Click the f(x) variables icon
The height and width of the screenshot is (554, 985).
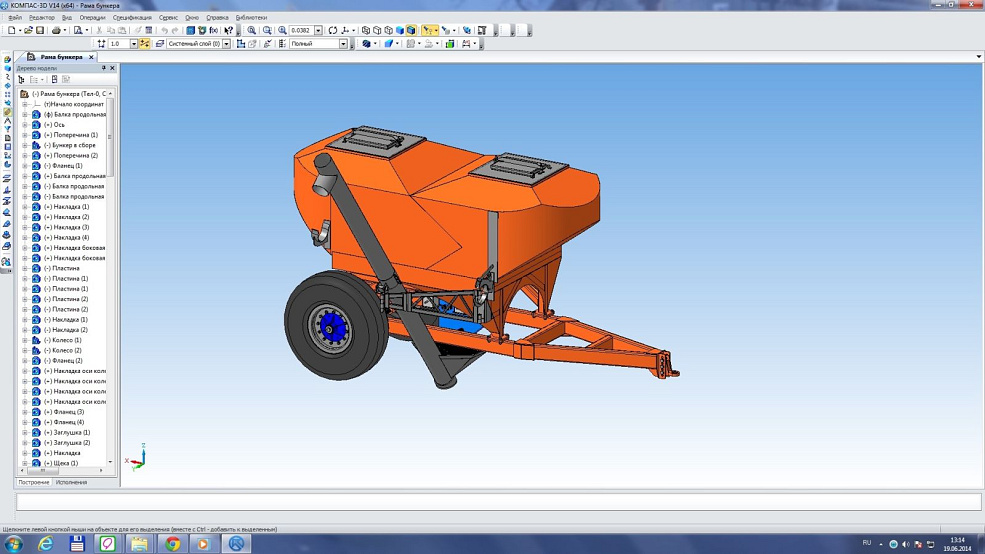[x=213, y=30]
